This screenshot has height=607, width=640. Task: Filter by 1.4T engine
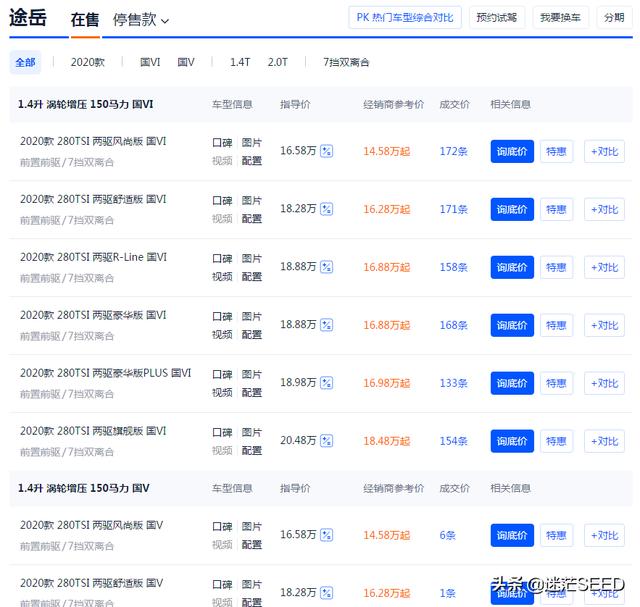click(240, 62)
